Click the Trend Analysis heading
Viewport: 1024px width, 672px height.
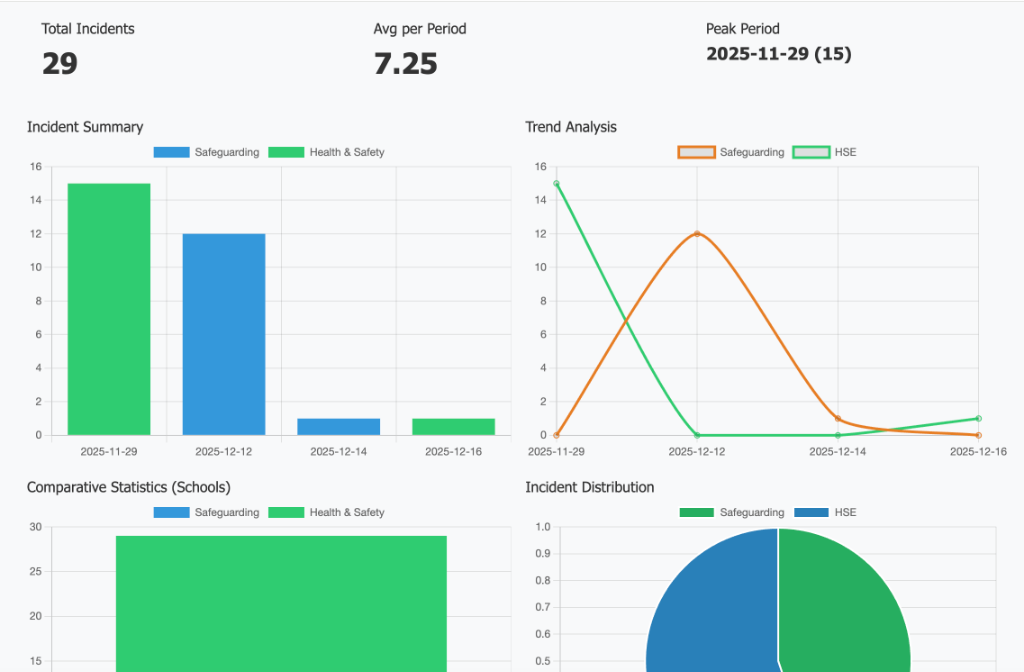click(x=571, y=127)
